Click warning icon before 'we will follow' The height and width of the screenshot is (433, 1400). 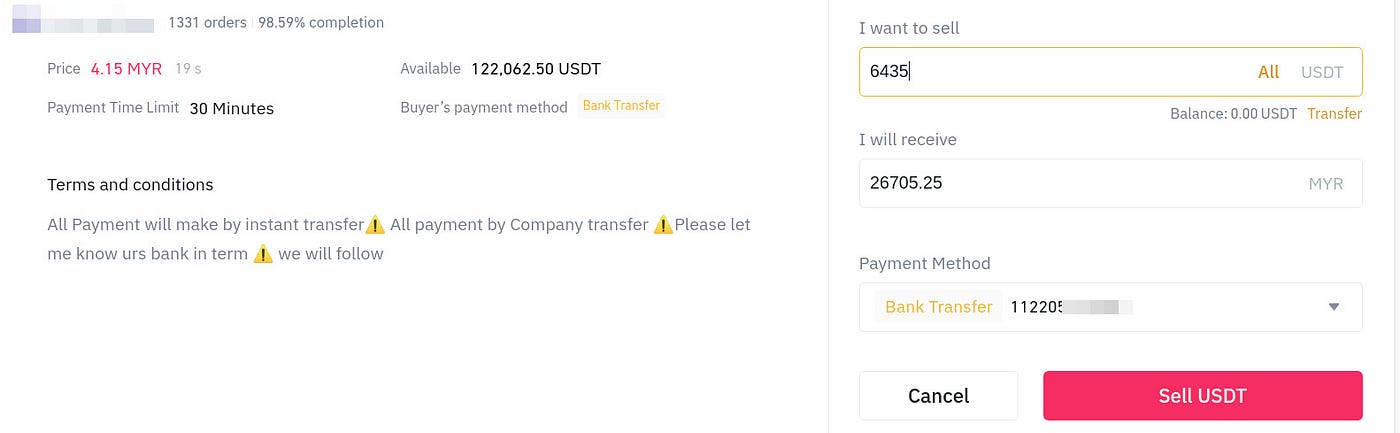pyautogui.click(x=263, y=254)
